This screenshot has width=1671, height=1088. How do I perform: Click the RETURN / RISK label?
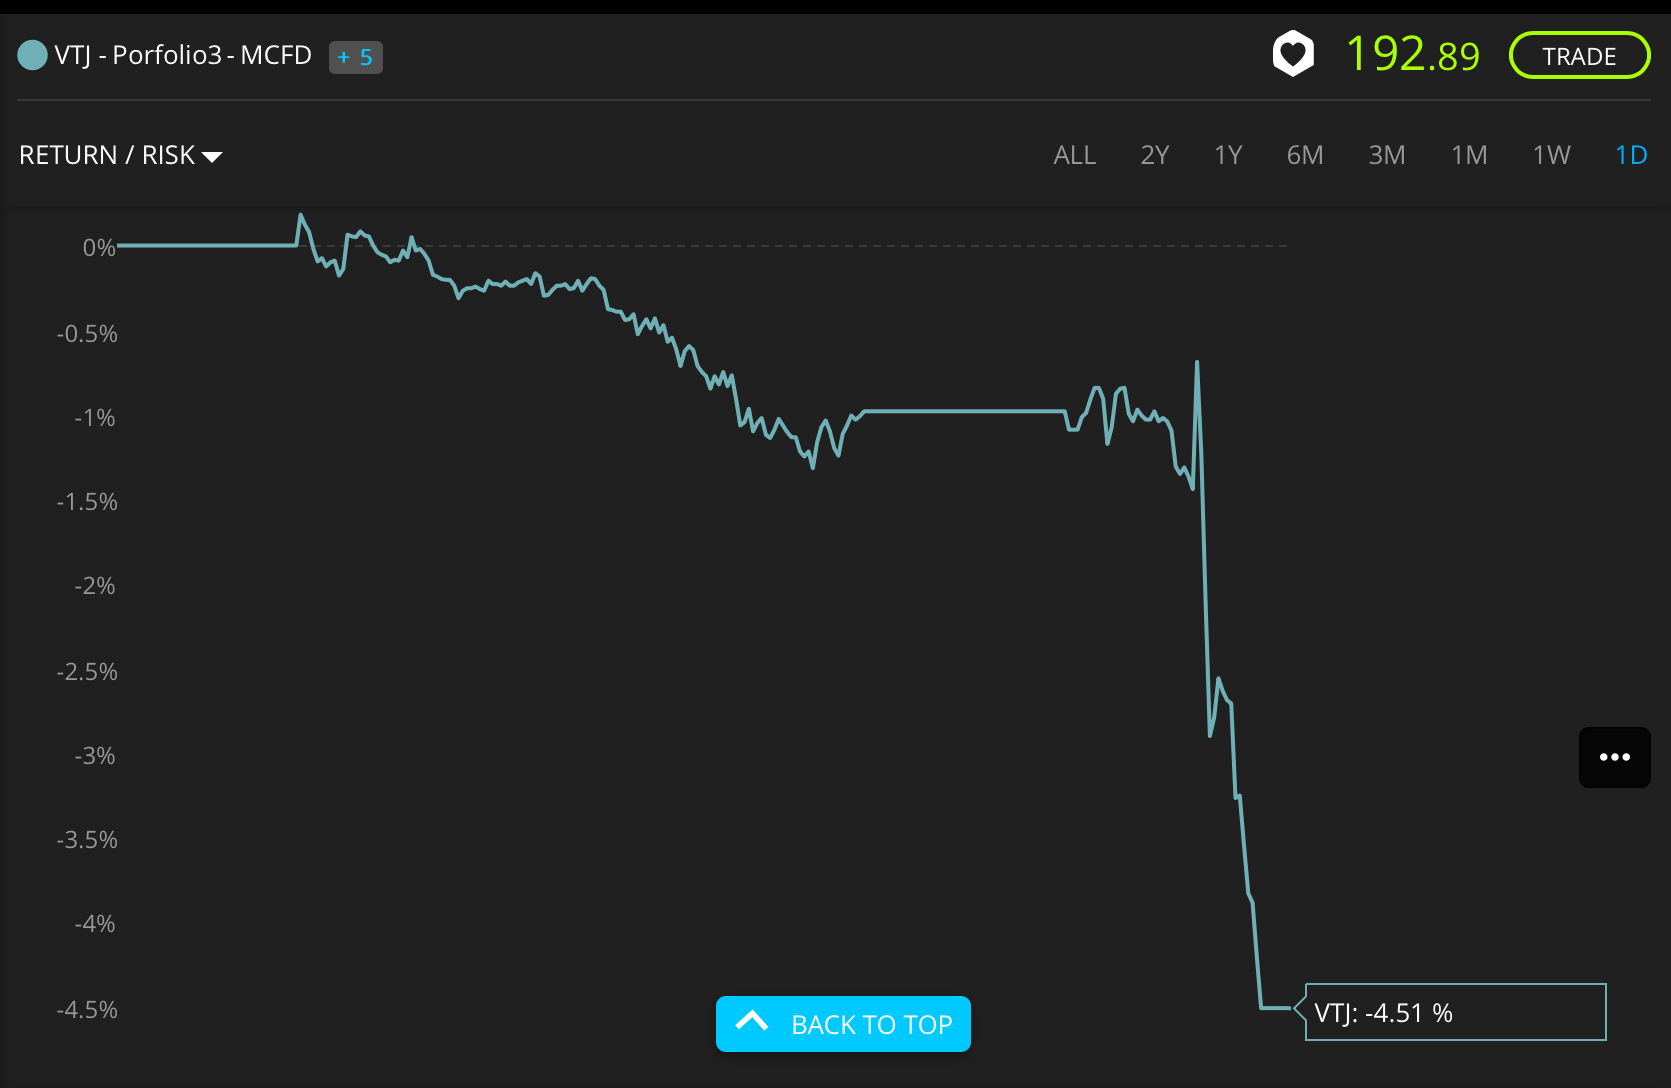coord(107,155)
